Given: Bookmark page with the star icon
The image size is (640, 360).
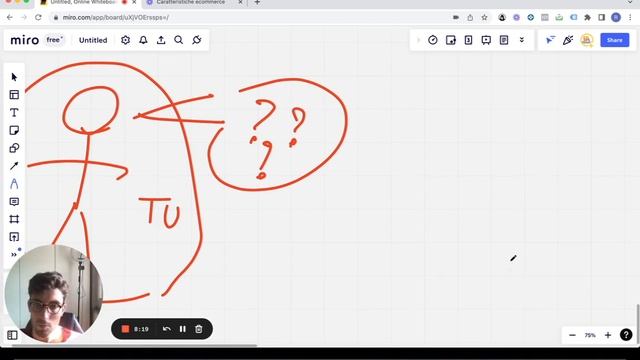Looking at the screenshot, I should pos(484,18).
